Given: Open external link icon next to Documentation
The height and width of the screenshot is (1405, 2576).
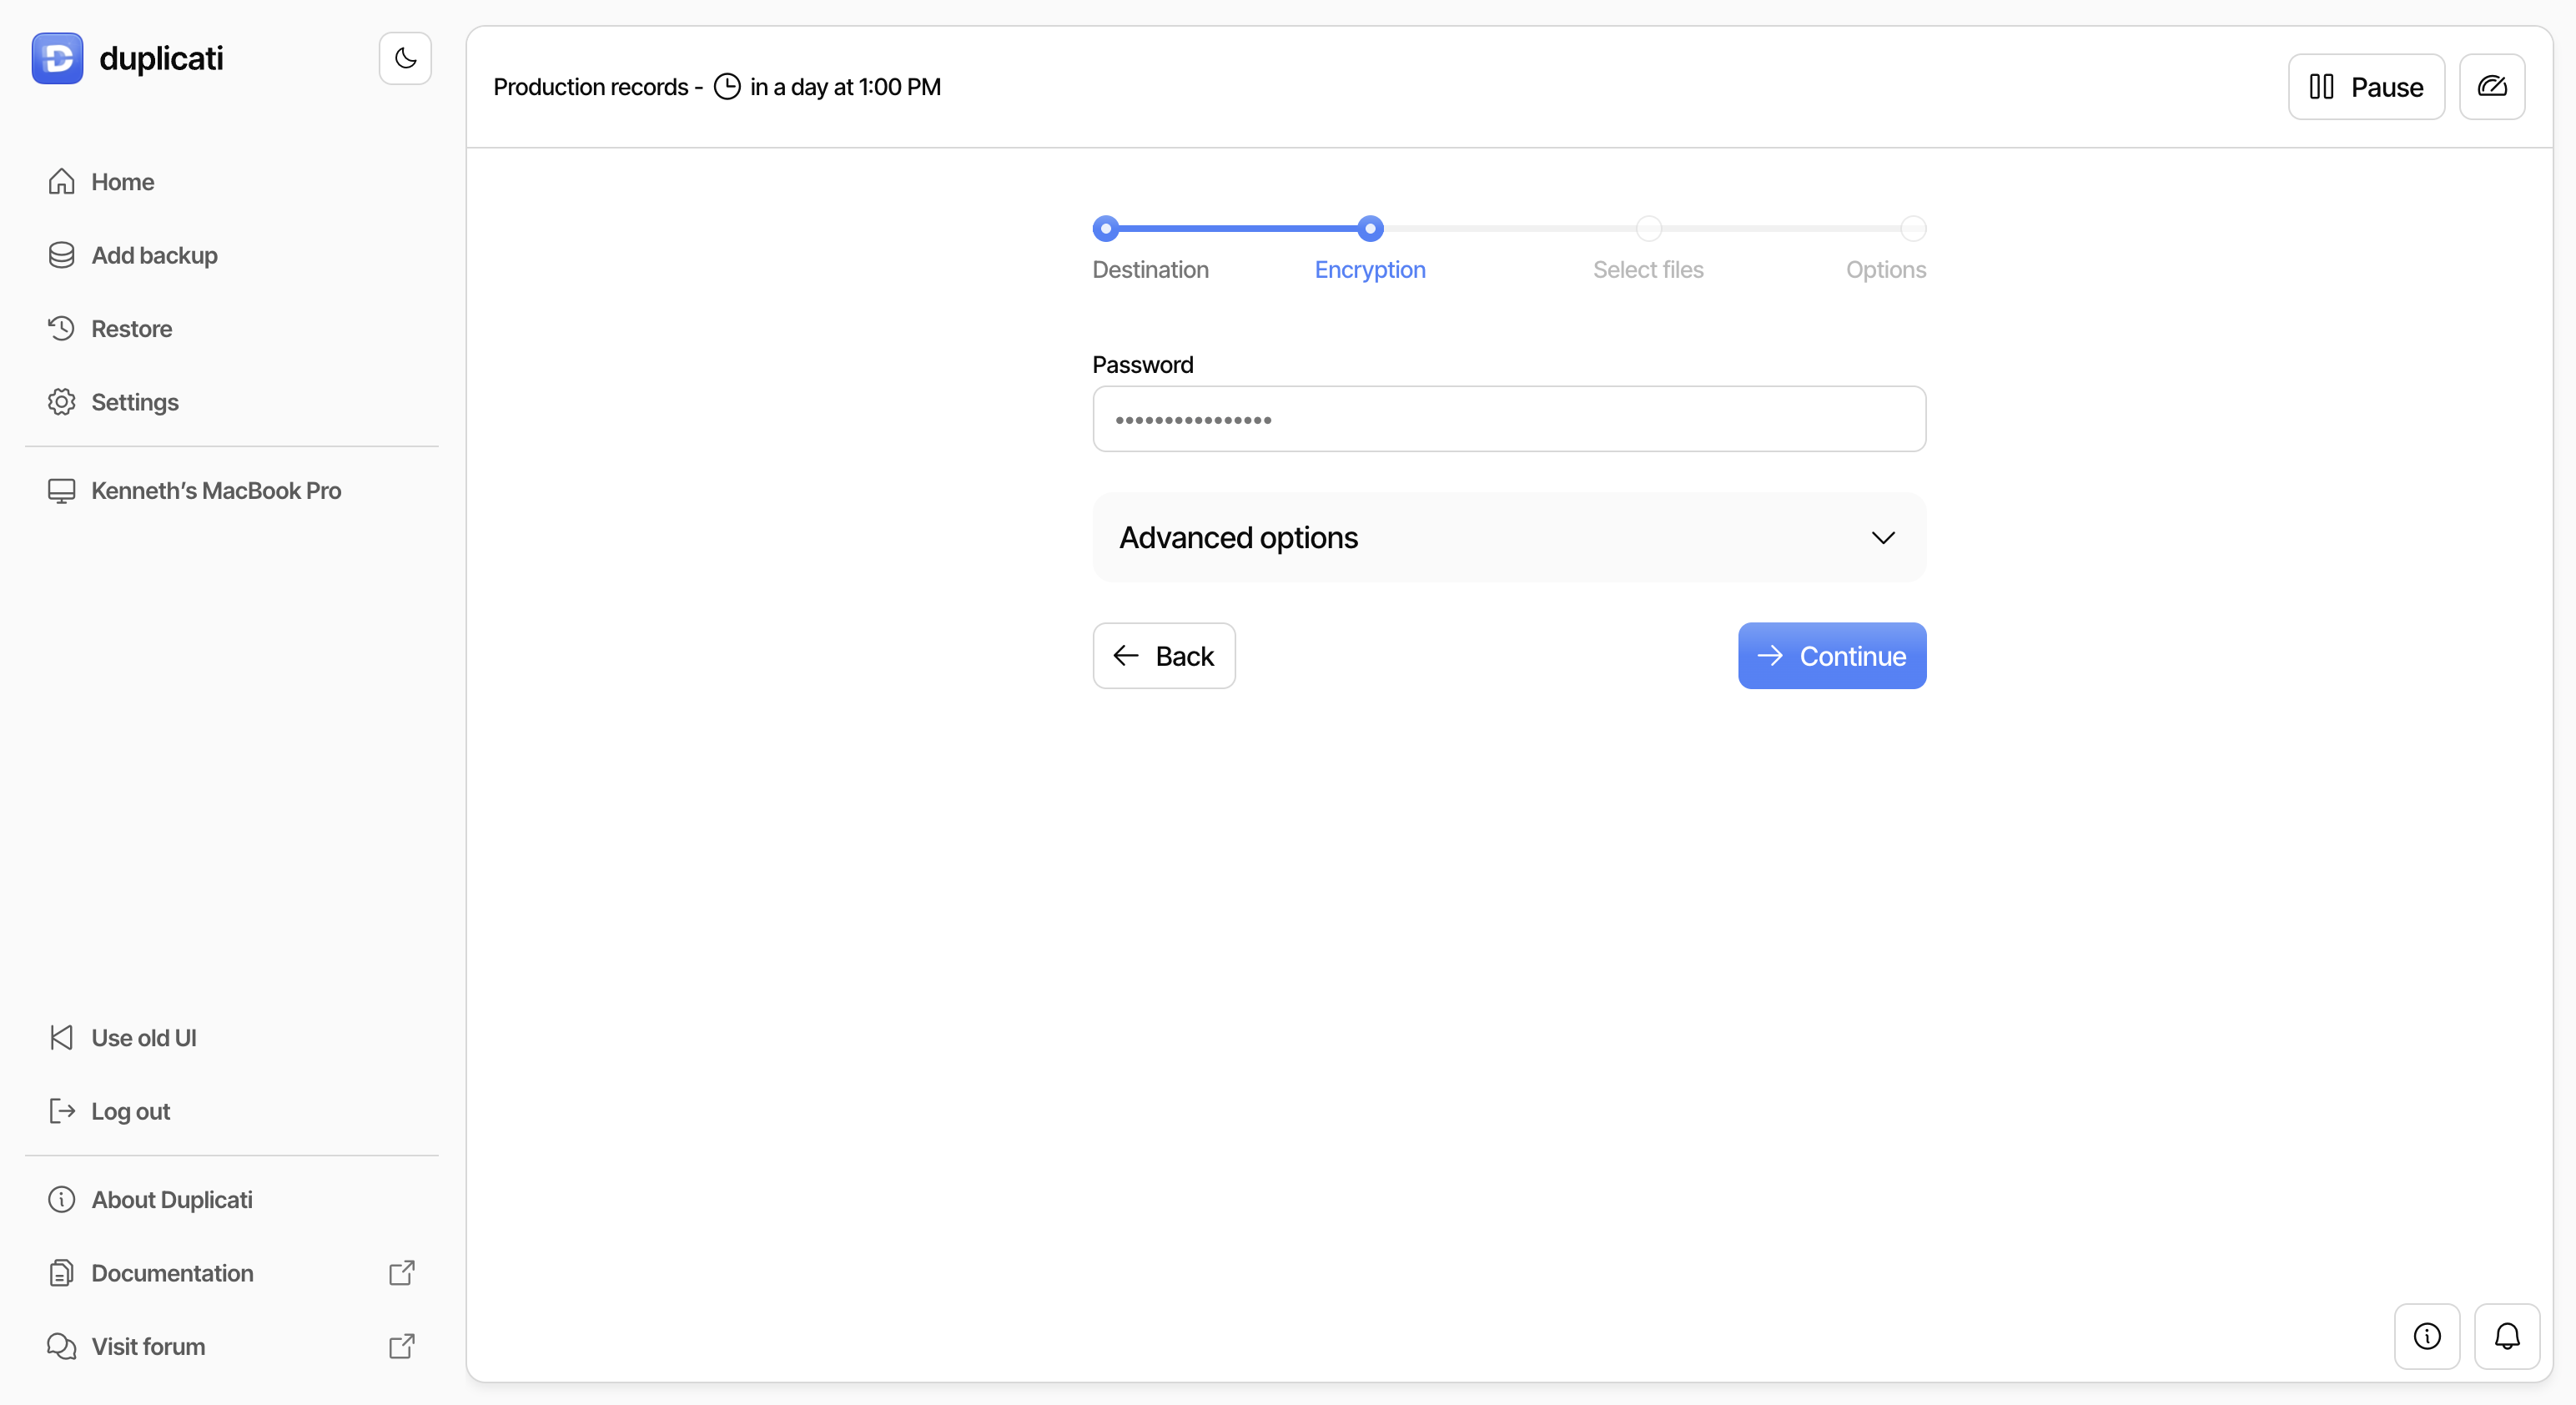Looking at the screenshot, I should (401, 1273).
